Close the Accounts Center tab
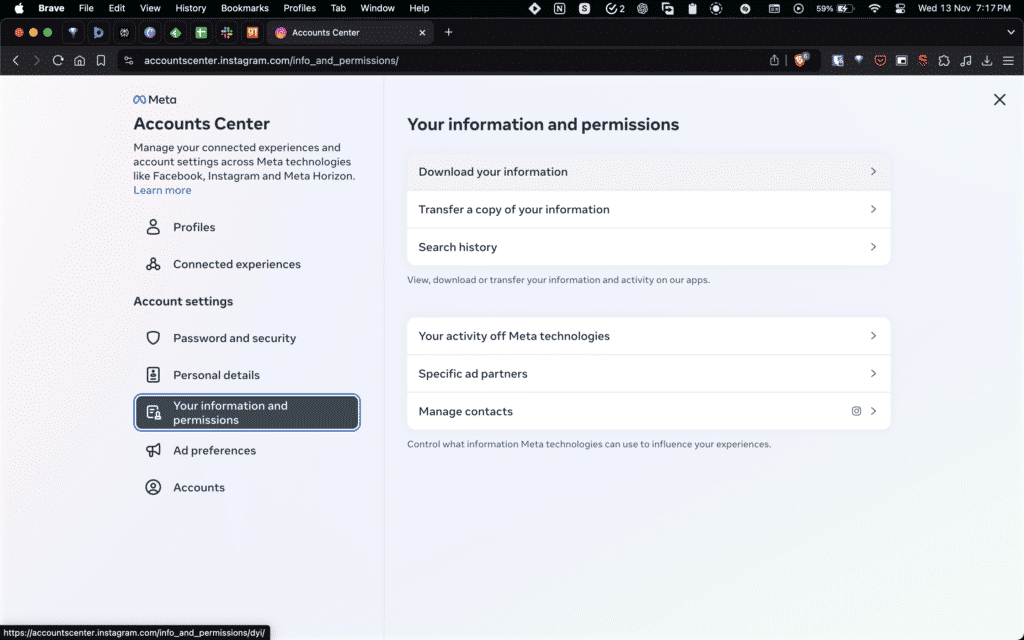Viewport: 1024px width, 640px height. [422, 32]
